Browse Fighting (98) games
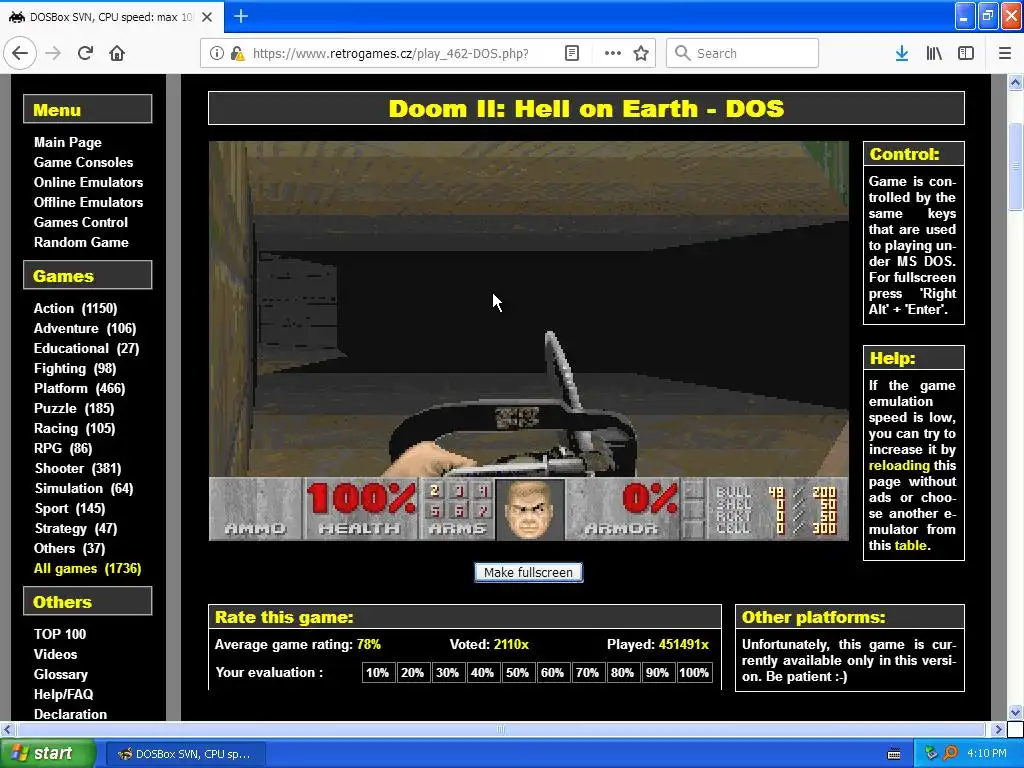1024x768 pixels. click(x=75, y=368)
